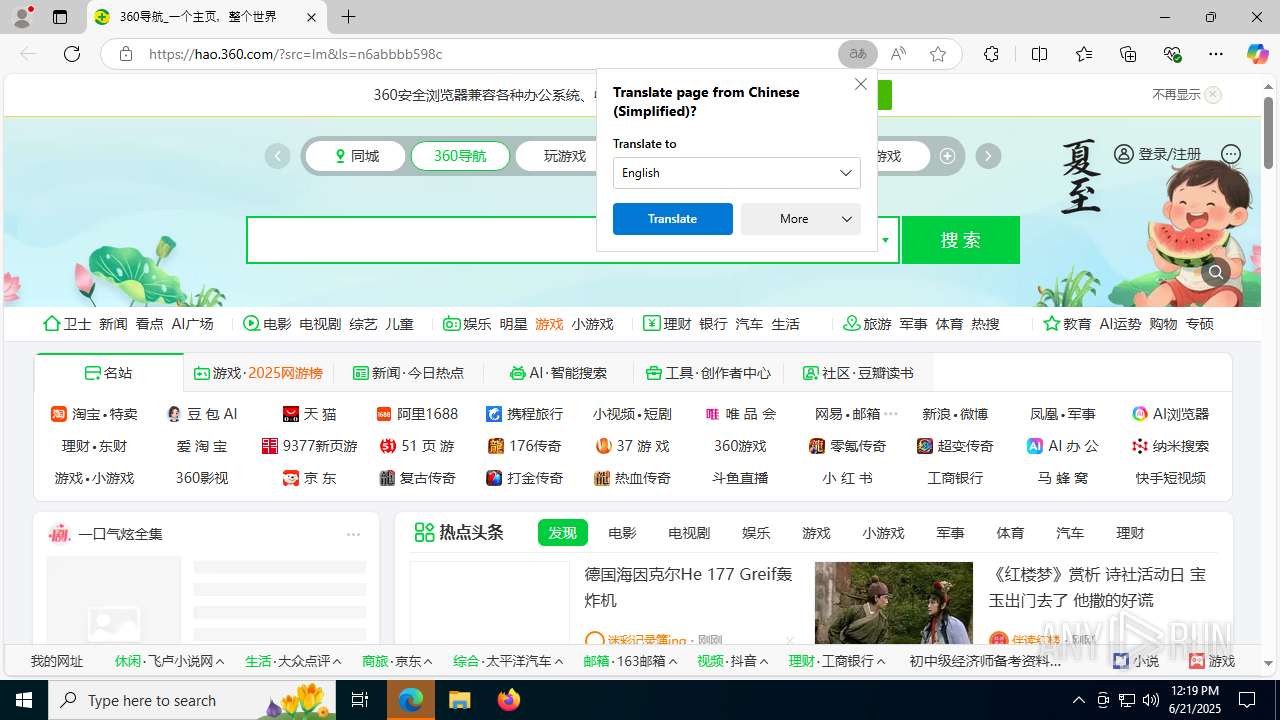The width and height of the screenshot is (1280, 720).
Task: Open search engine dropdown arrow
Action: pos(885,240)
